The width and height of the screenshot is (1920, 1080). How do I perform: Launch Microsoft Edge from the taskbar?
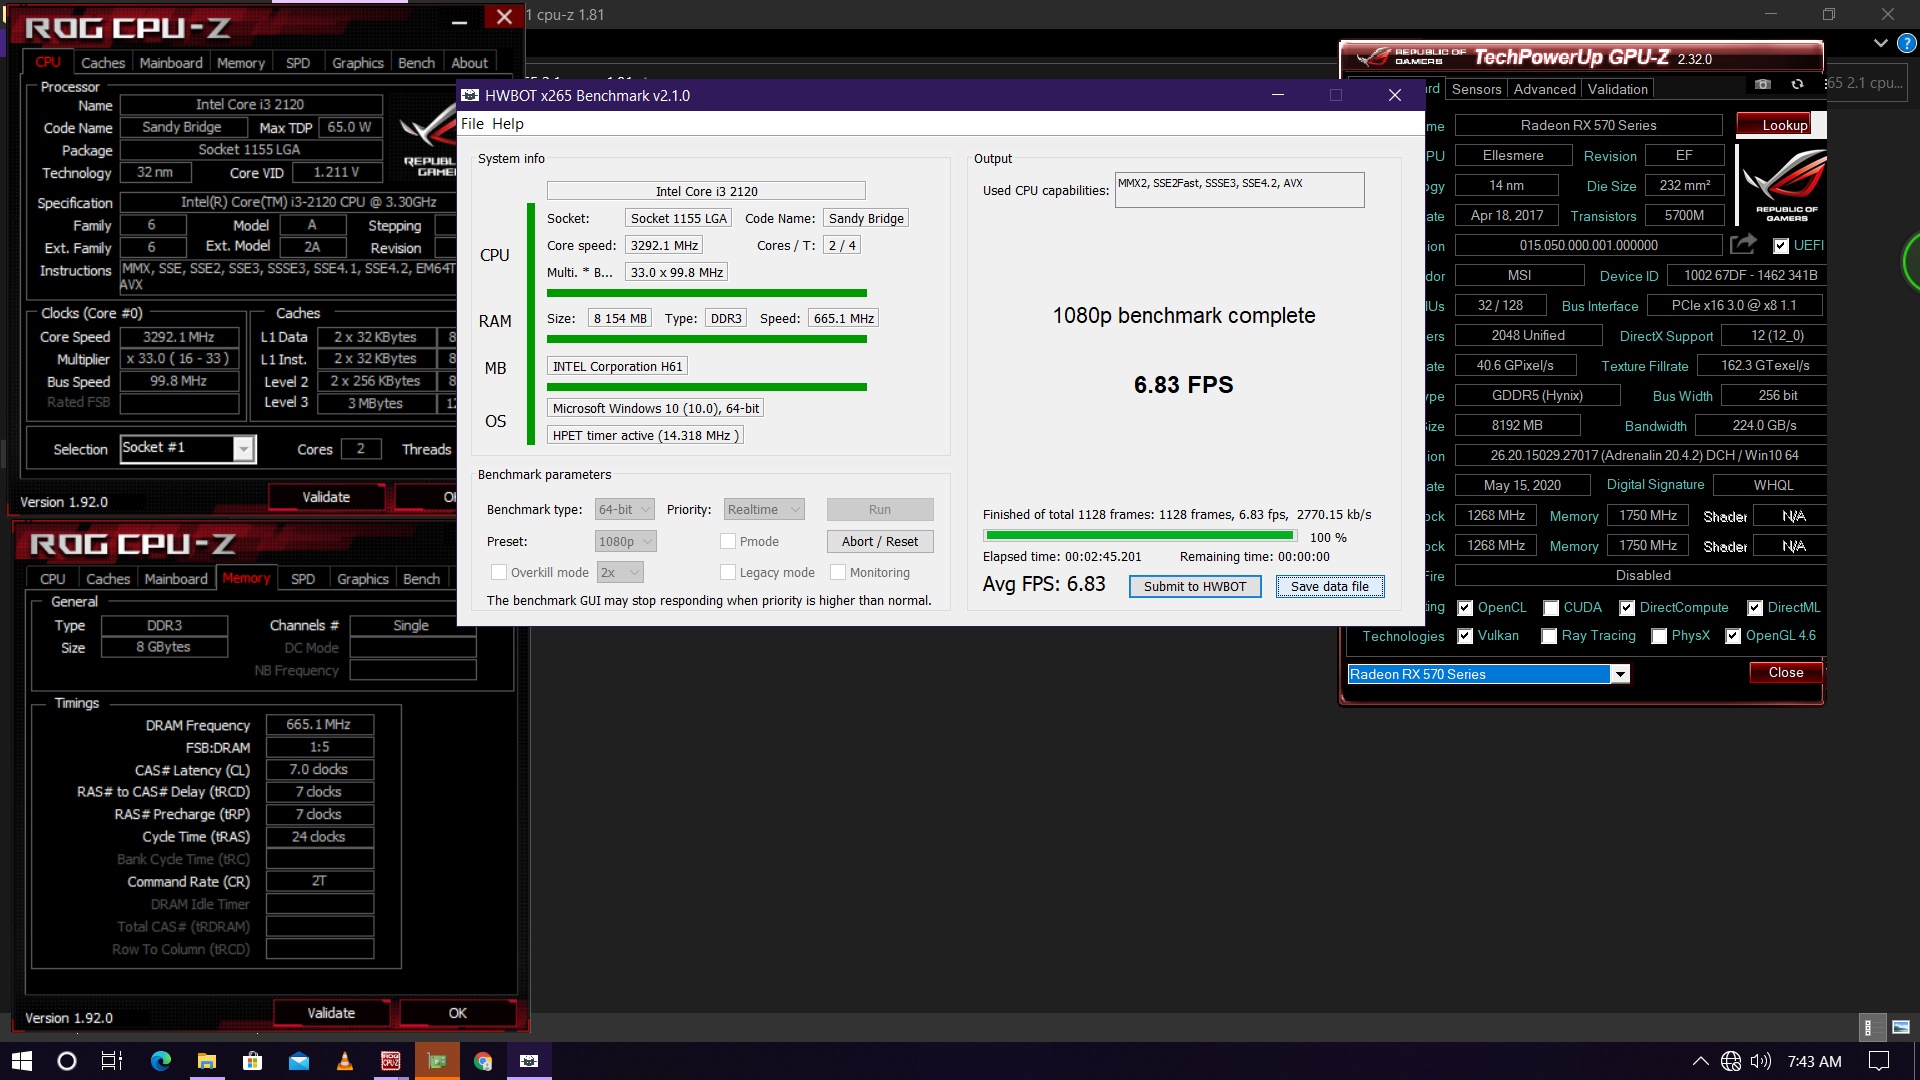tap(160, 1061)
